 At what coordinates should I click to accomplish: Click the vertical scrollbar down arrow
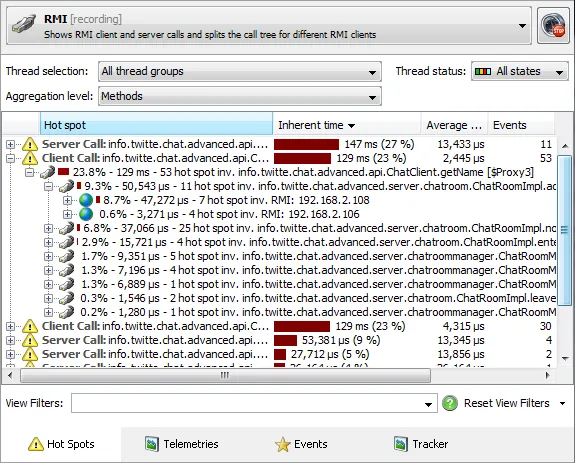[x=565, y=359]
